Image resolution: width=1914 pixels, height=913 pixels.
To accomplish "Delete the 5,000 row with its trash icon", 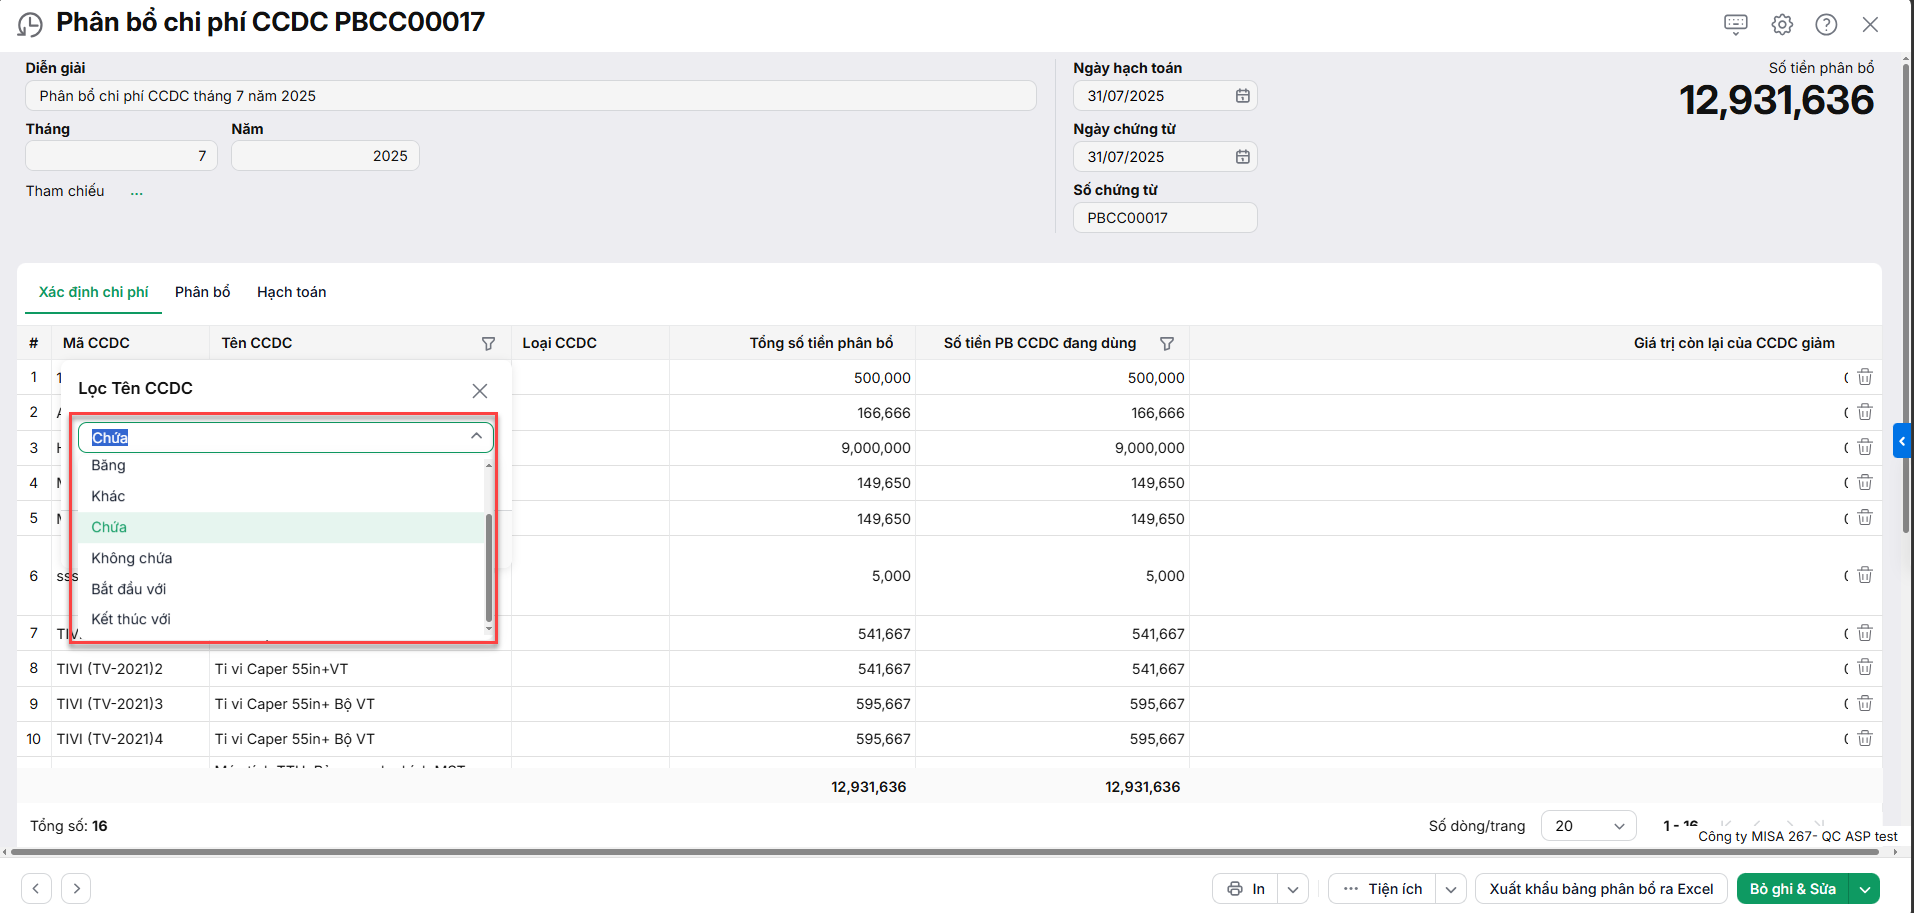I will (x=1865, y=575).
